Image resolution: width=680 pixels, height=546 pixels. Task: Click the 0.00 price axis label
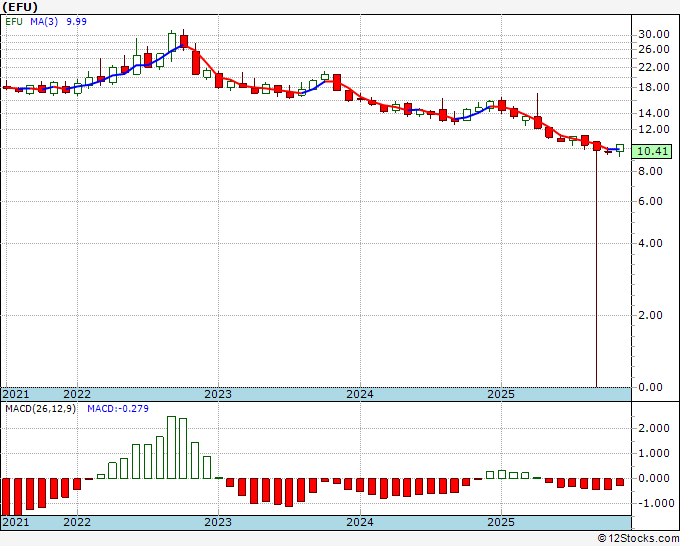[x=651, y=387]
